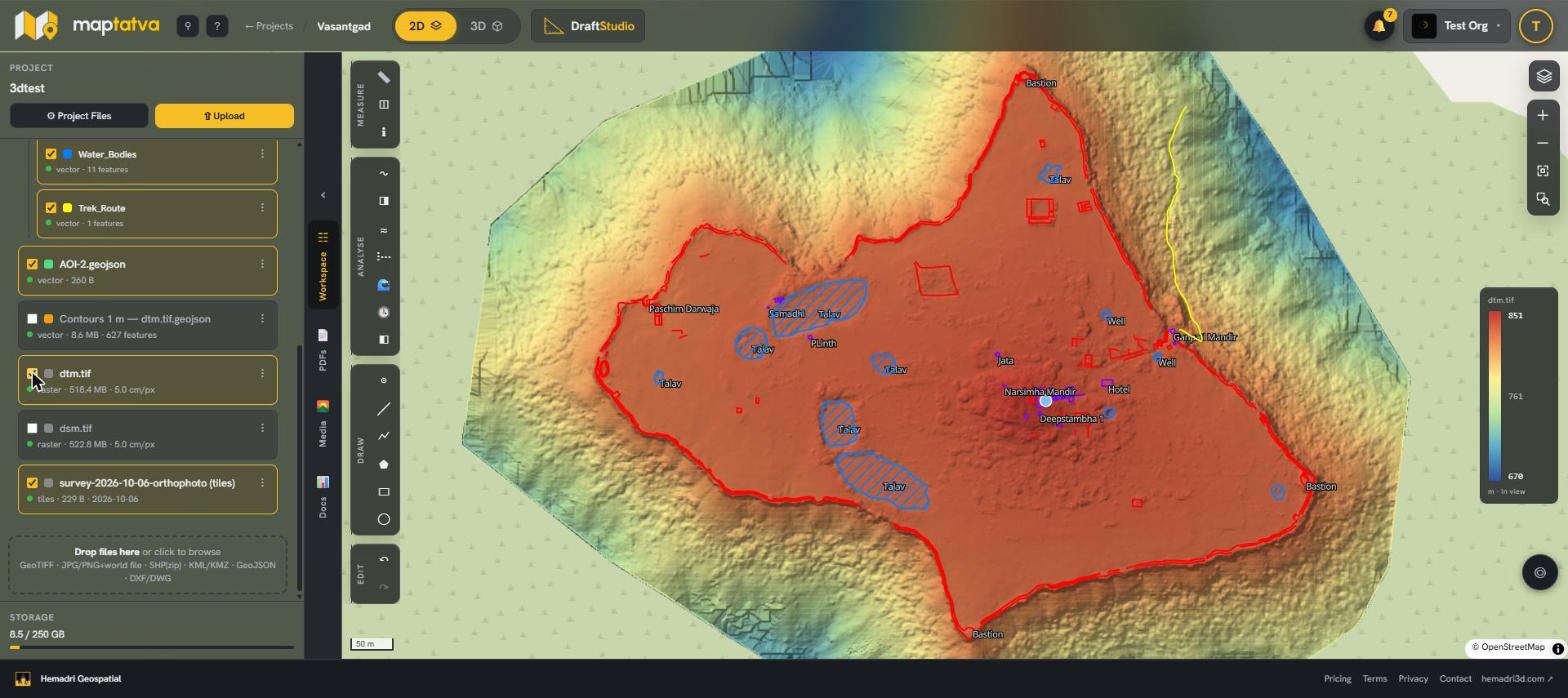Click the dotted section analysis tool

[x=384, y=257]
